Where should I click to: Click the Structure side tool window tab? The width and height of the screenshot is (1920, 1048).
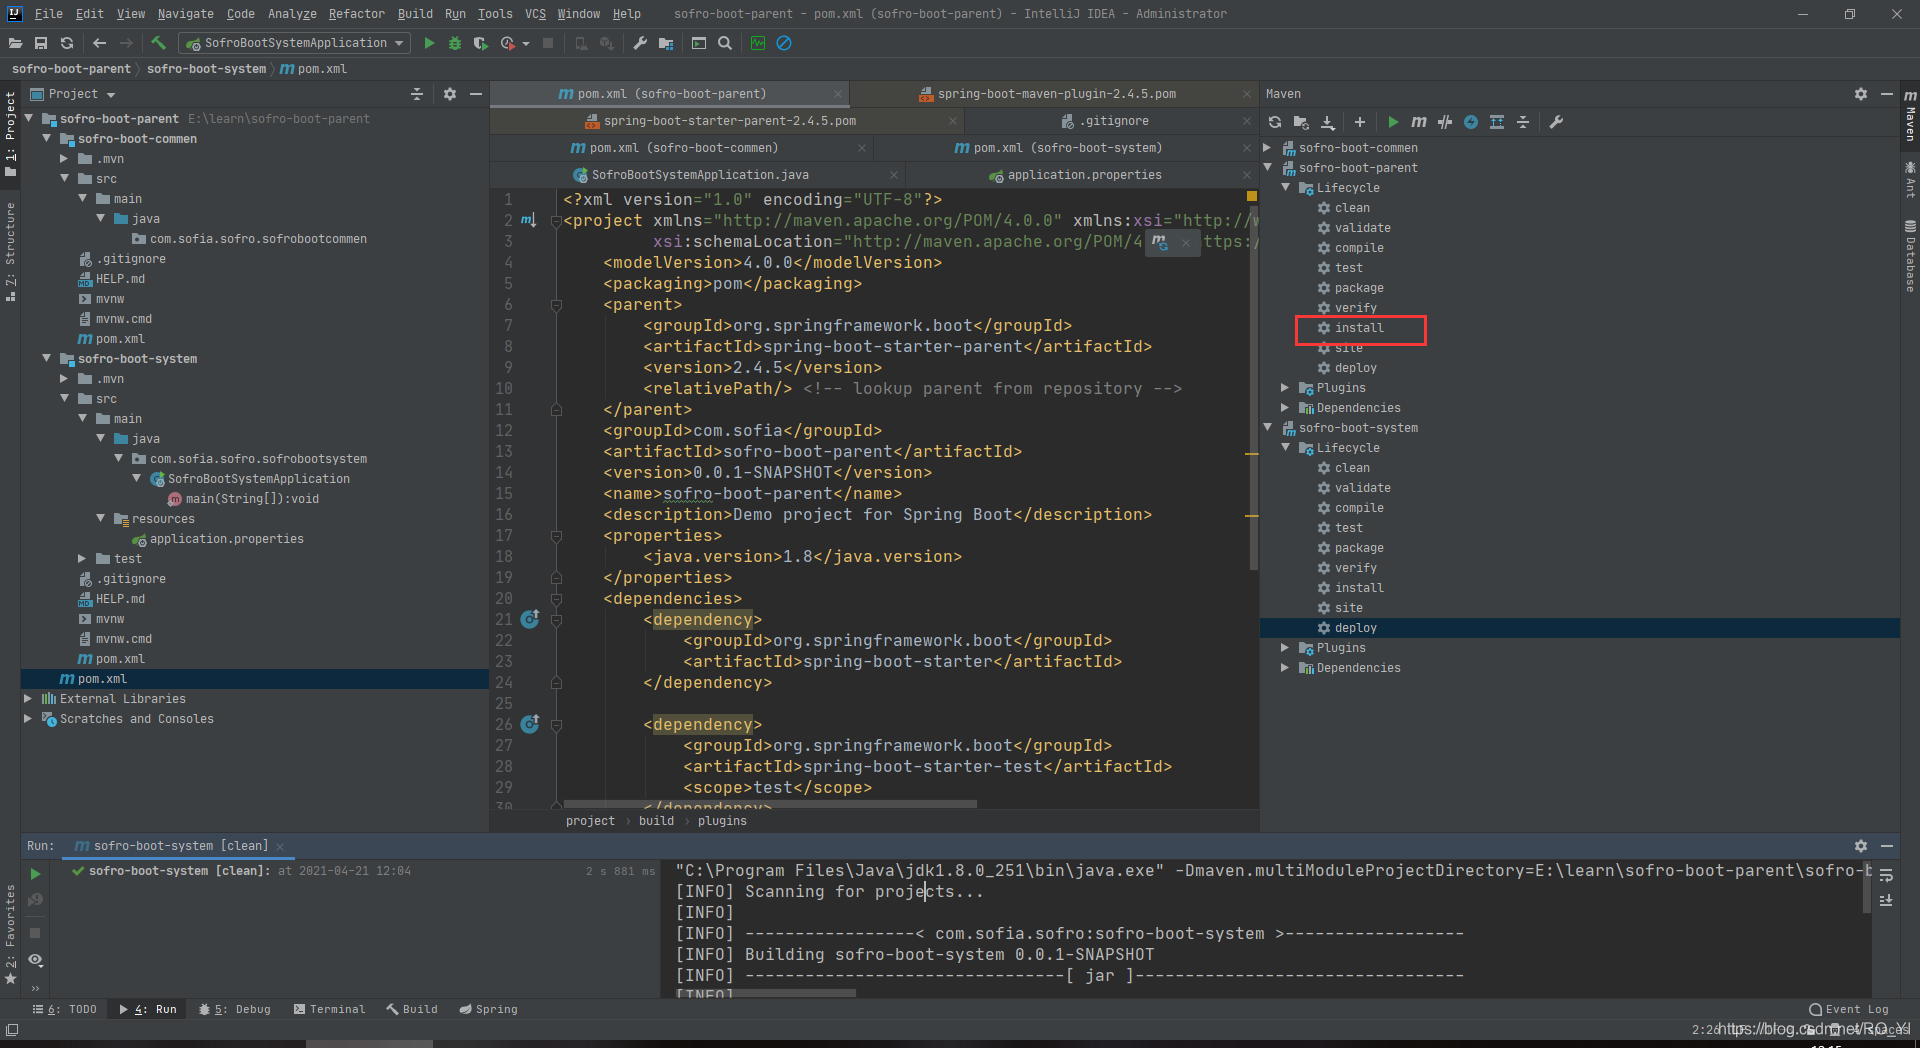coord(10,252)
